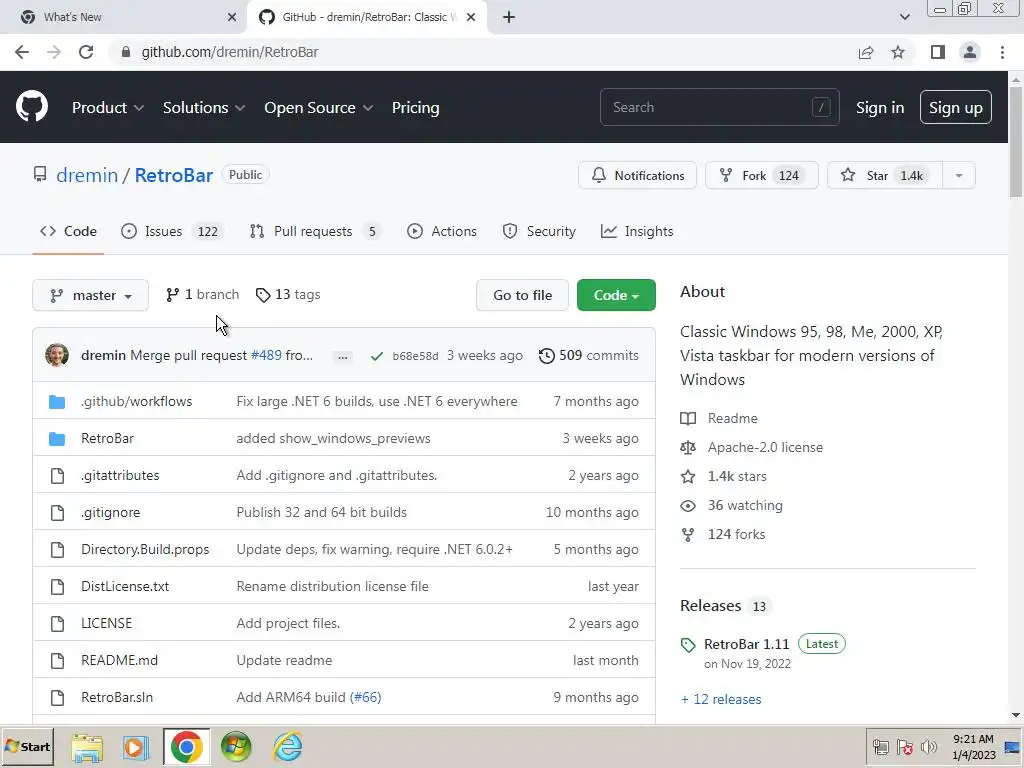
Task: Expand the Open Source menu
Action: (x=319, y=108)
